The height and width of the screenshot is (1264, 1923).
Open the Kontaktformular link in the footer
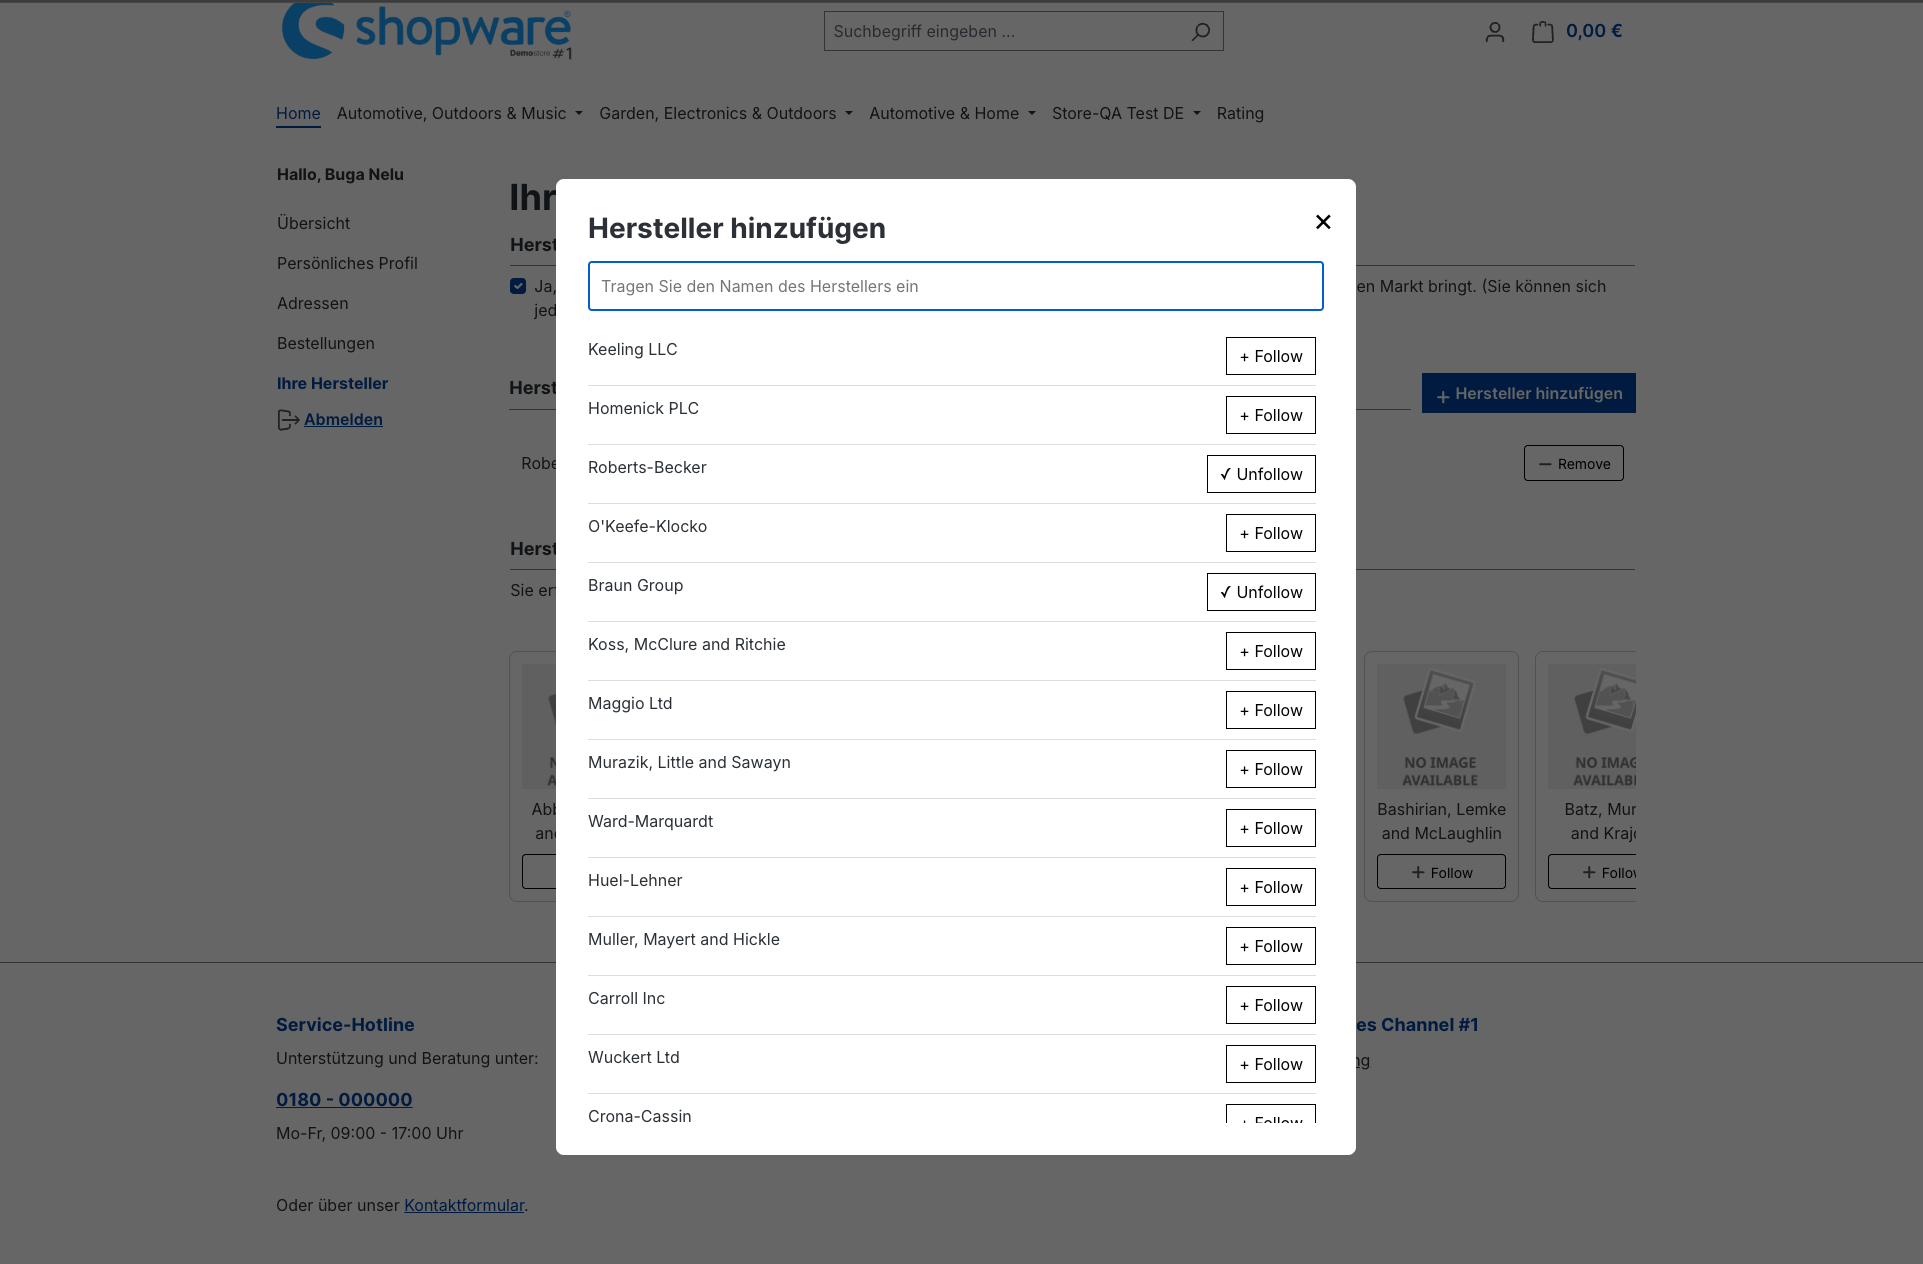click(x=463, y=1205)
